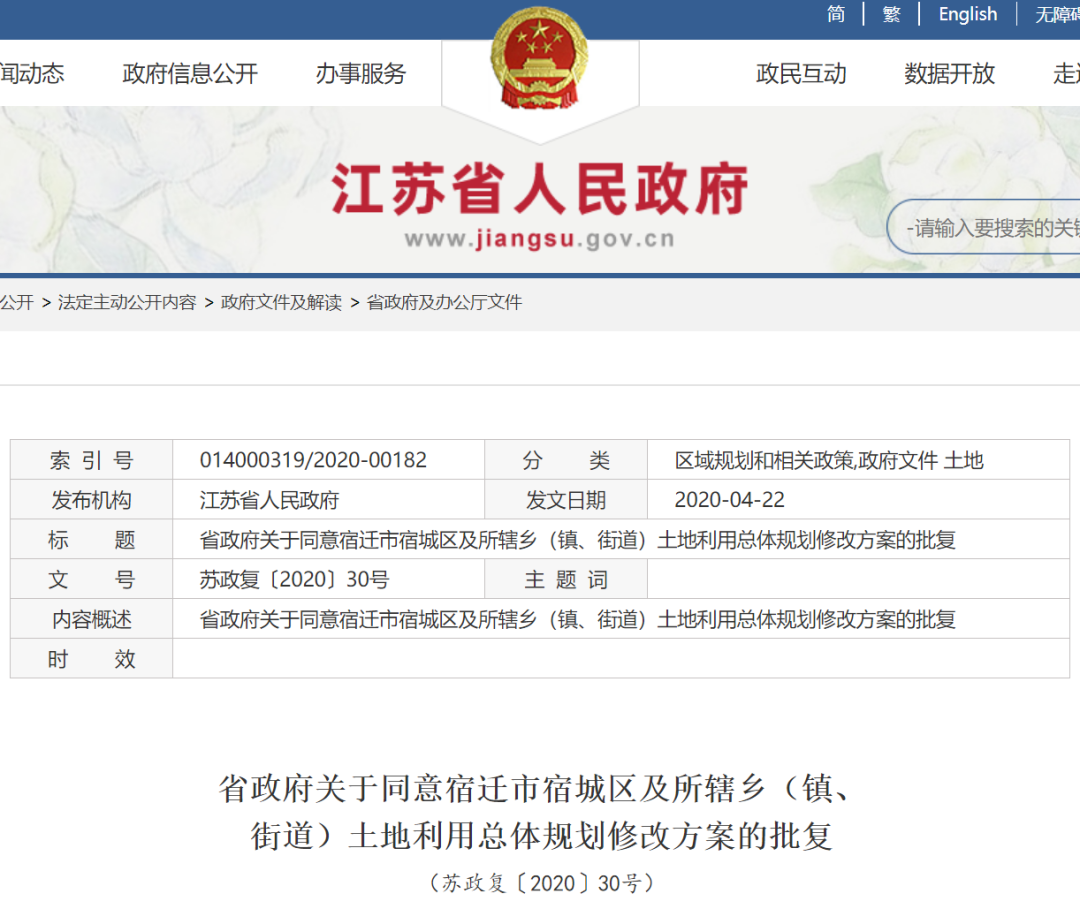Select document number 苏政复〔2020〕30号 in table
The image size is (1080, 924).
pos(295,580)
